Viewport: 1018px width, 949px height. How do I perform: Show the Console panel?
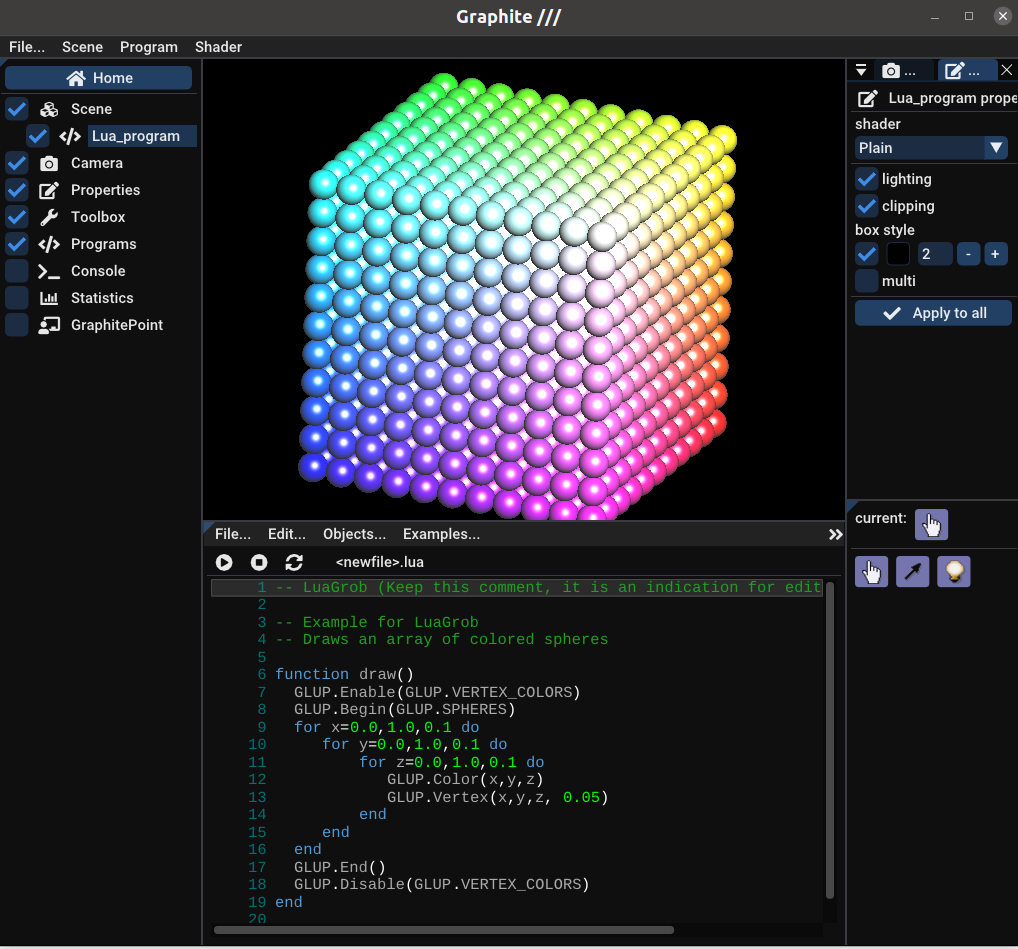click(17, 271)
